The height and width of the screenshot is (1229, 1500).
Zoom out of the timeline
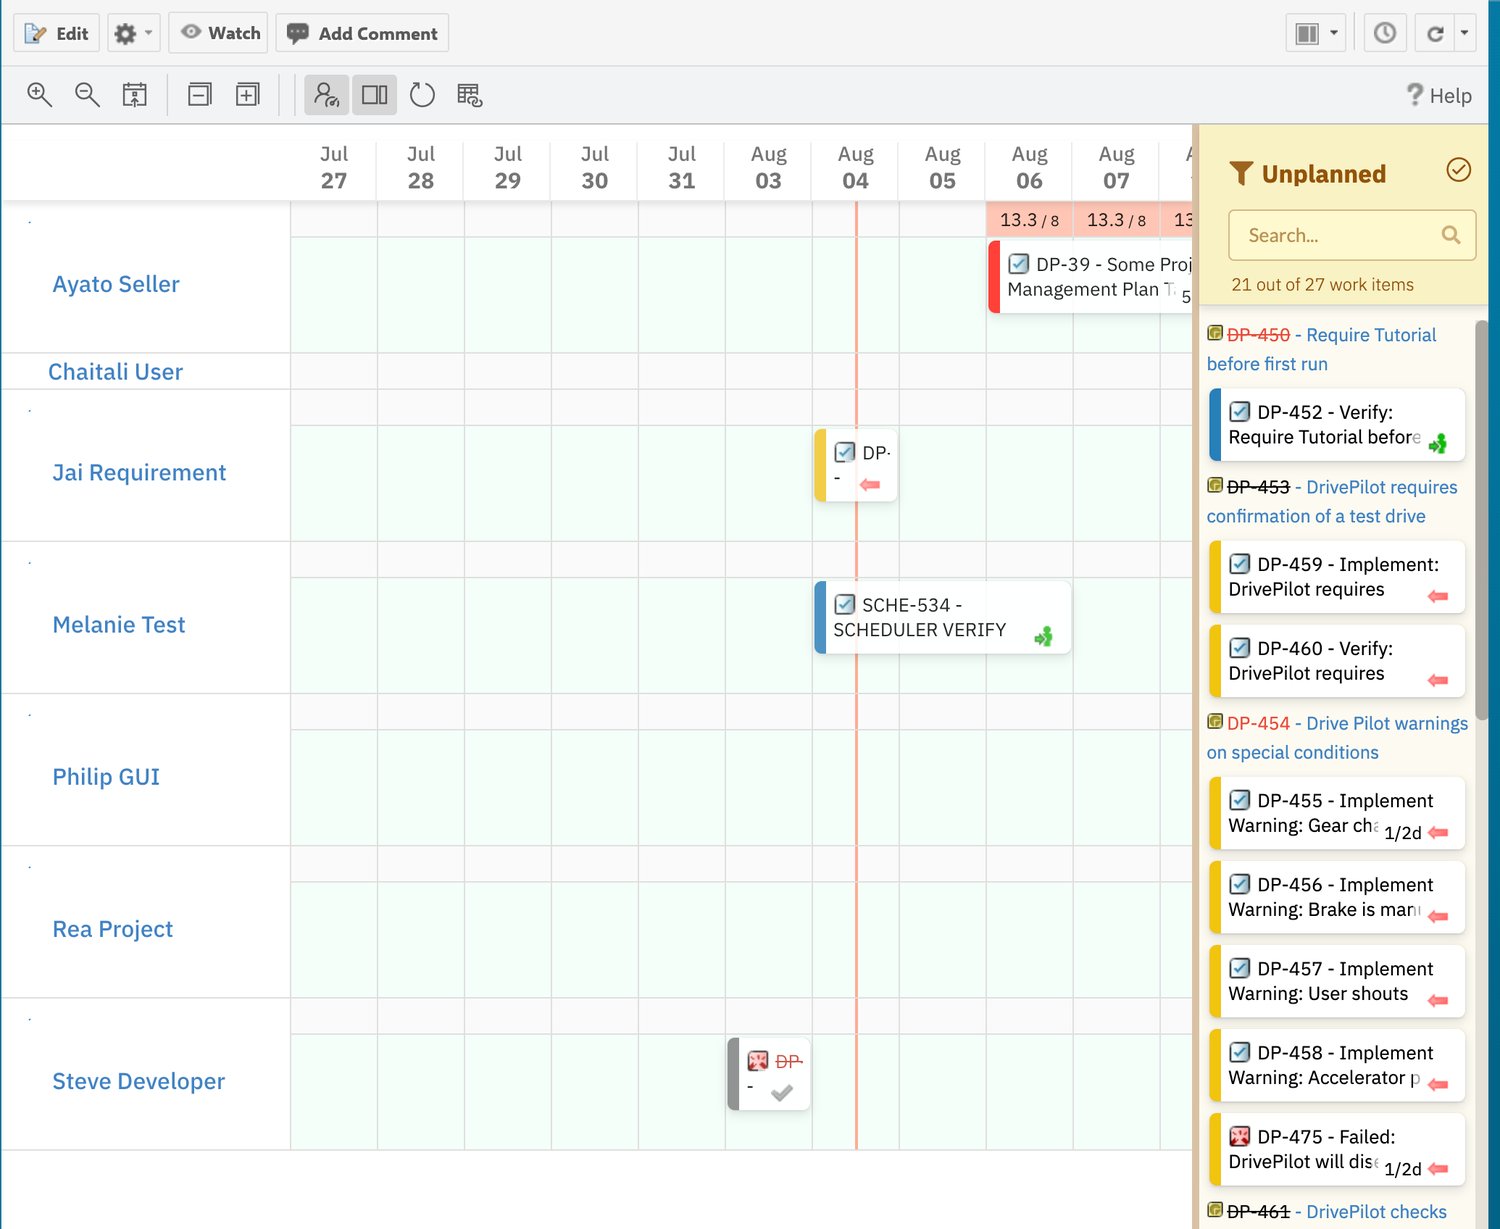point(88,95)
